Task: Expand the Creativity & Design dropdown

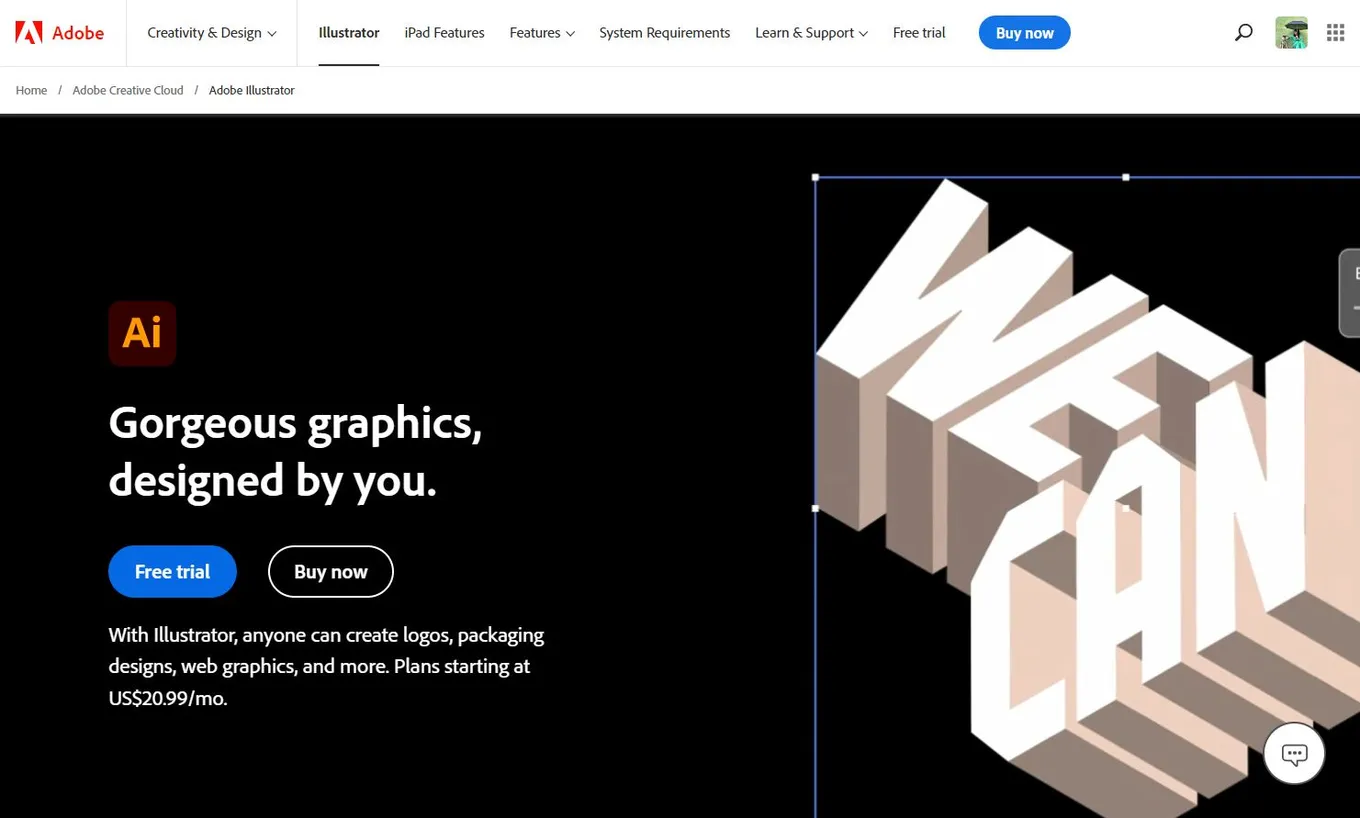Action: coord(211,32)
